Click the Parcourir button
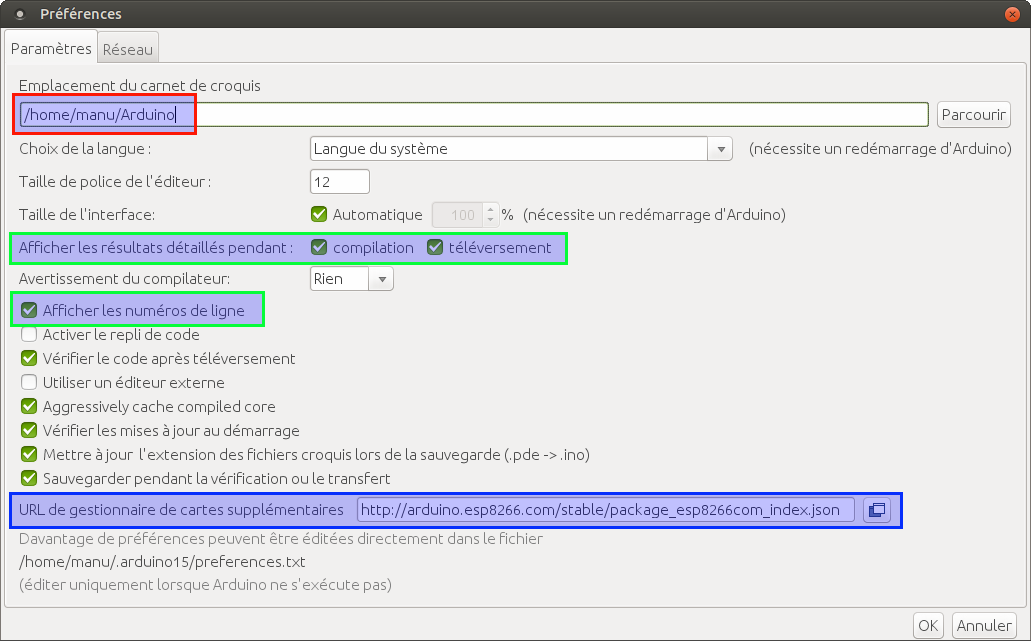 pyautogui.click(x=973, y=115)
